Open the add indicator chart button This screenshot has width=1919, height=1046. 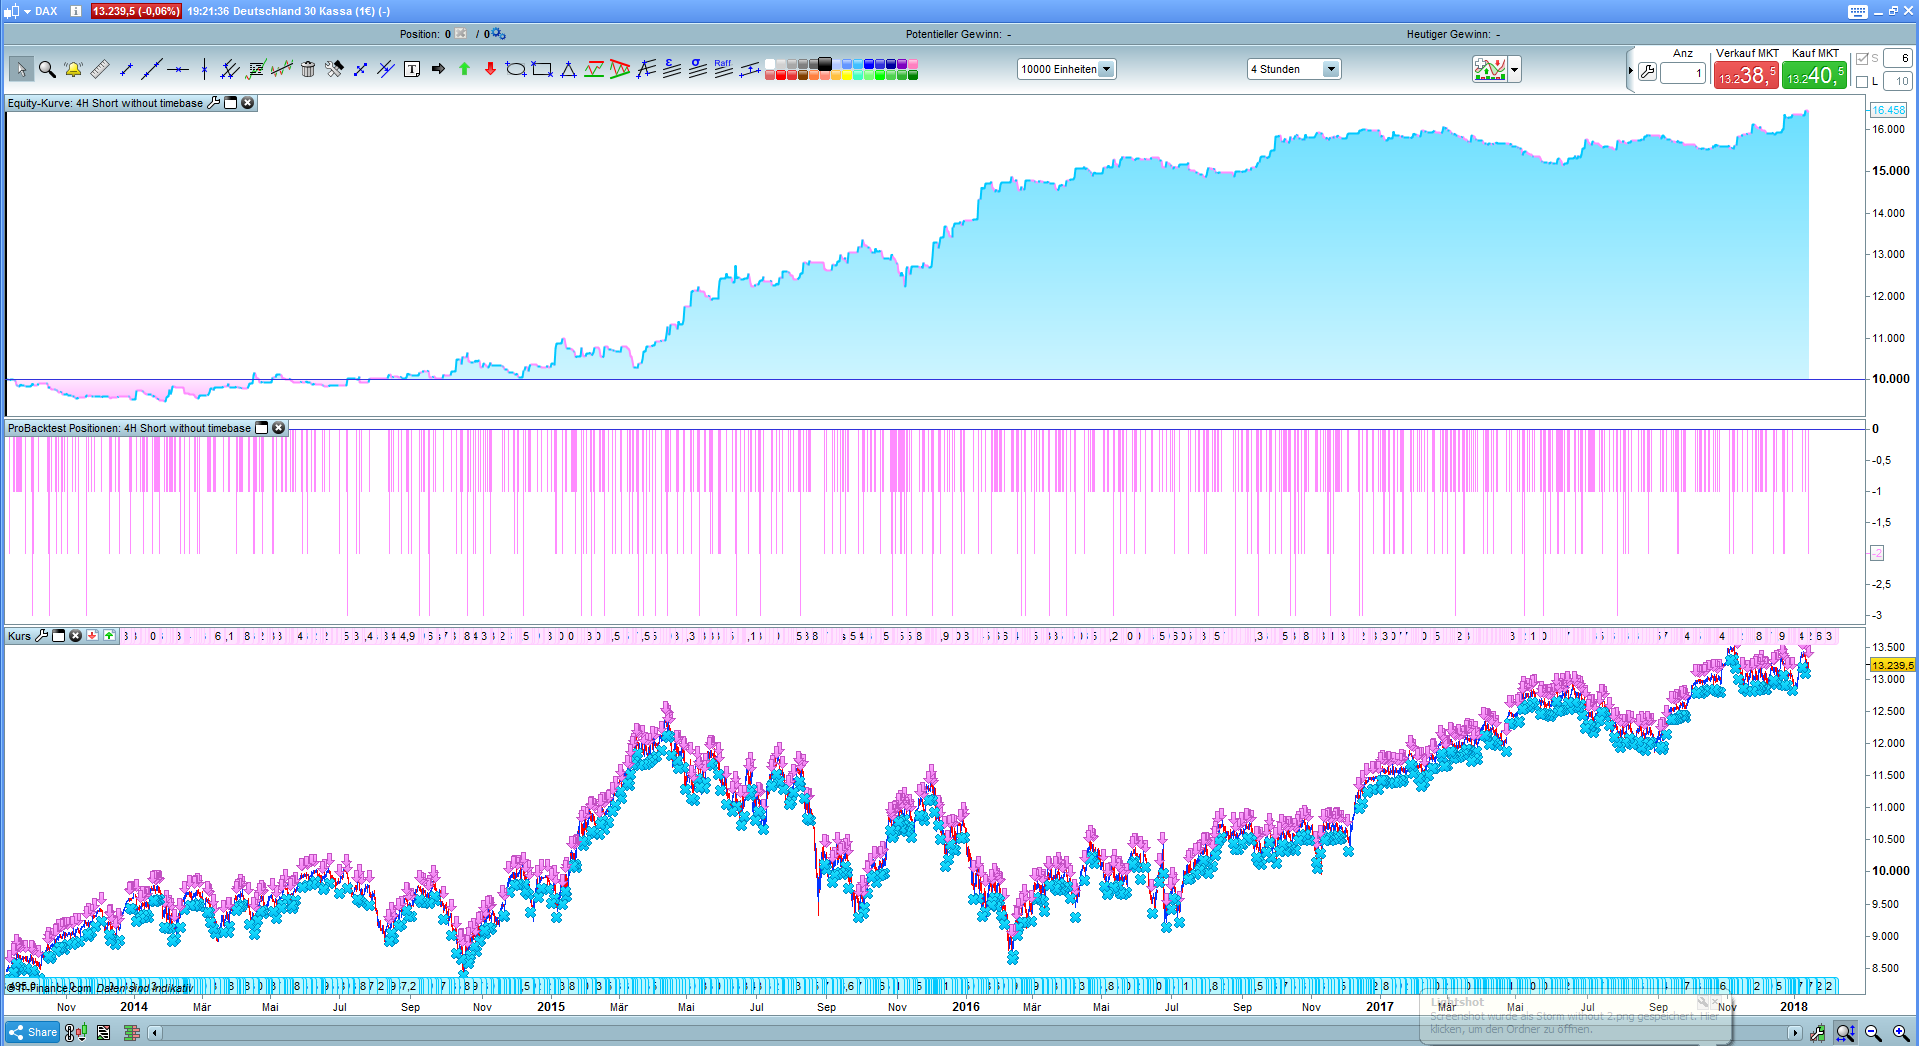[x=1489, y=70]
